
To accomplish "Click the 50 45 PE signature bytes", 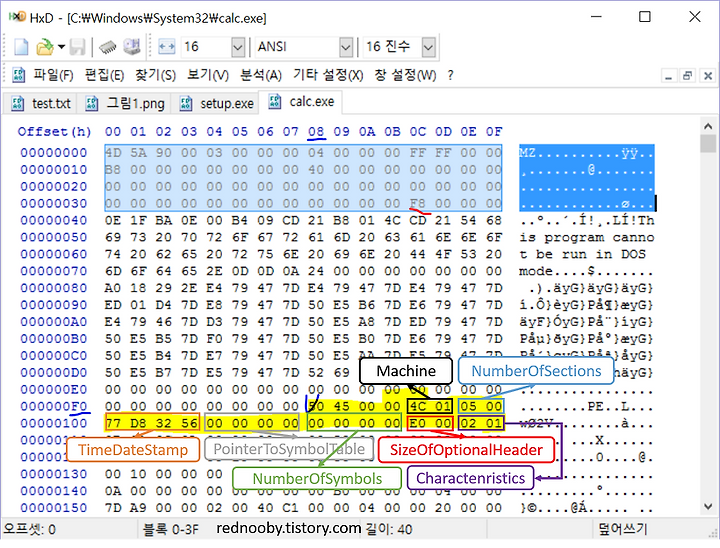I will click(329, 407).
